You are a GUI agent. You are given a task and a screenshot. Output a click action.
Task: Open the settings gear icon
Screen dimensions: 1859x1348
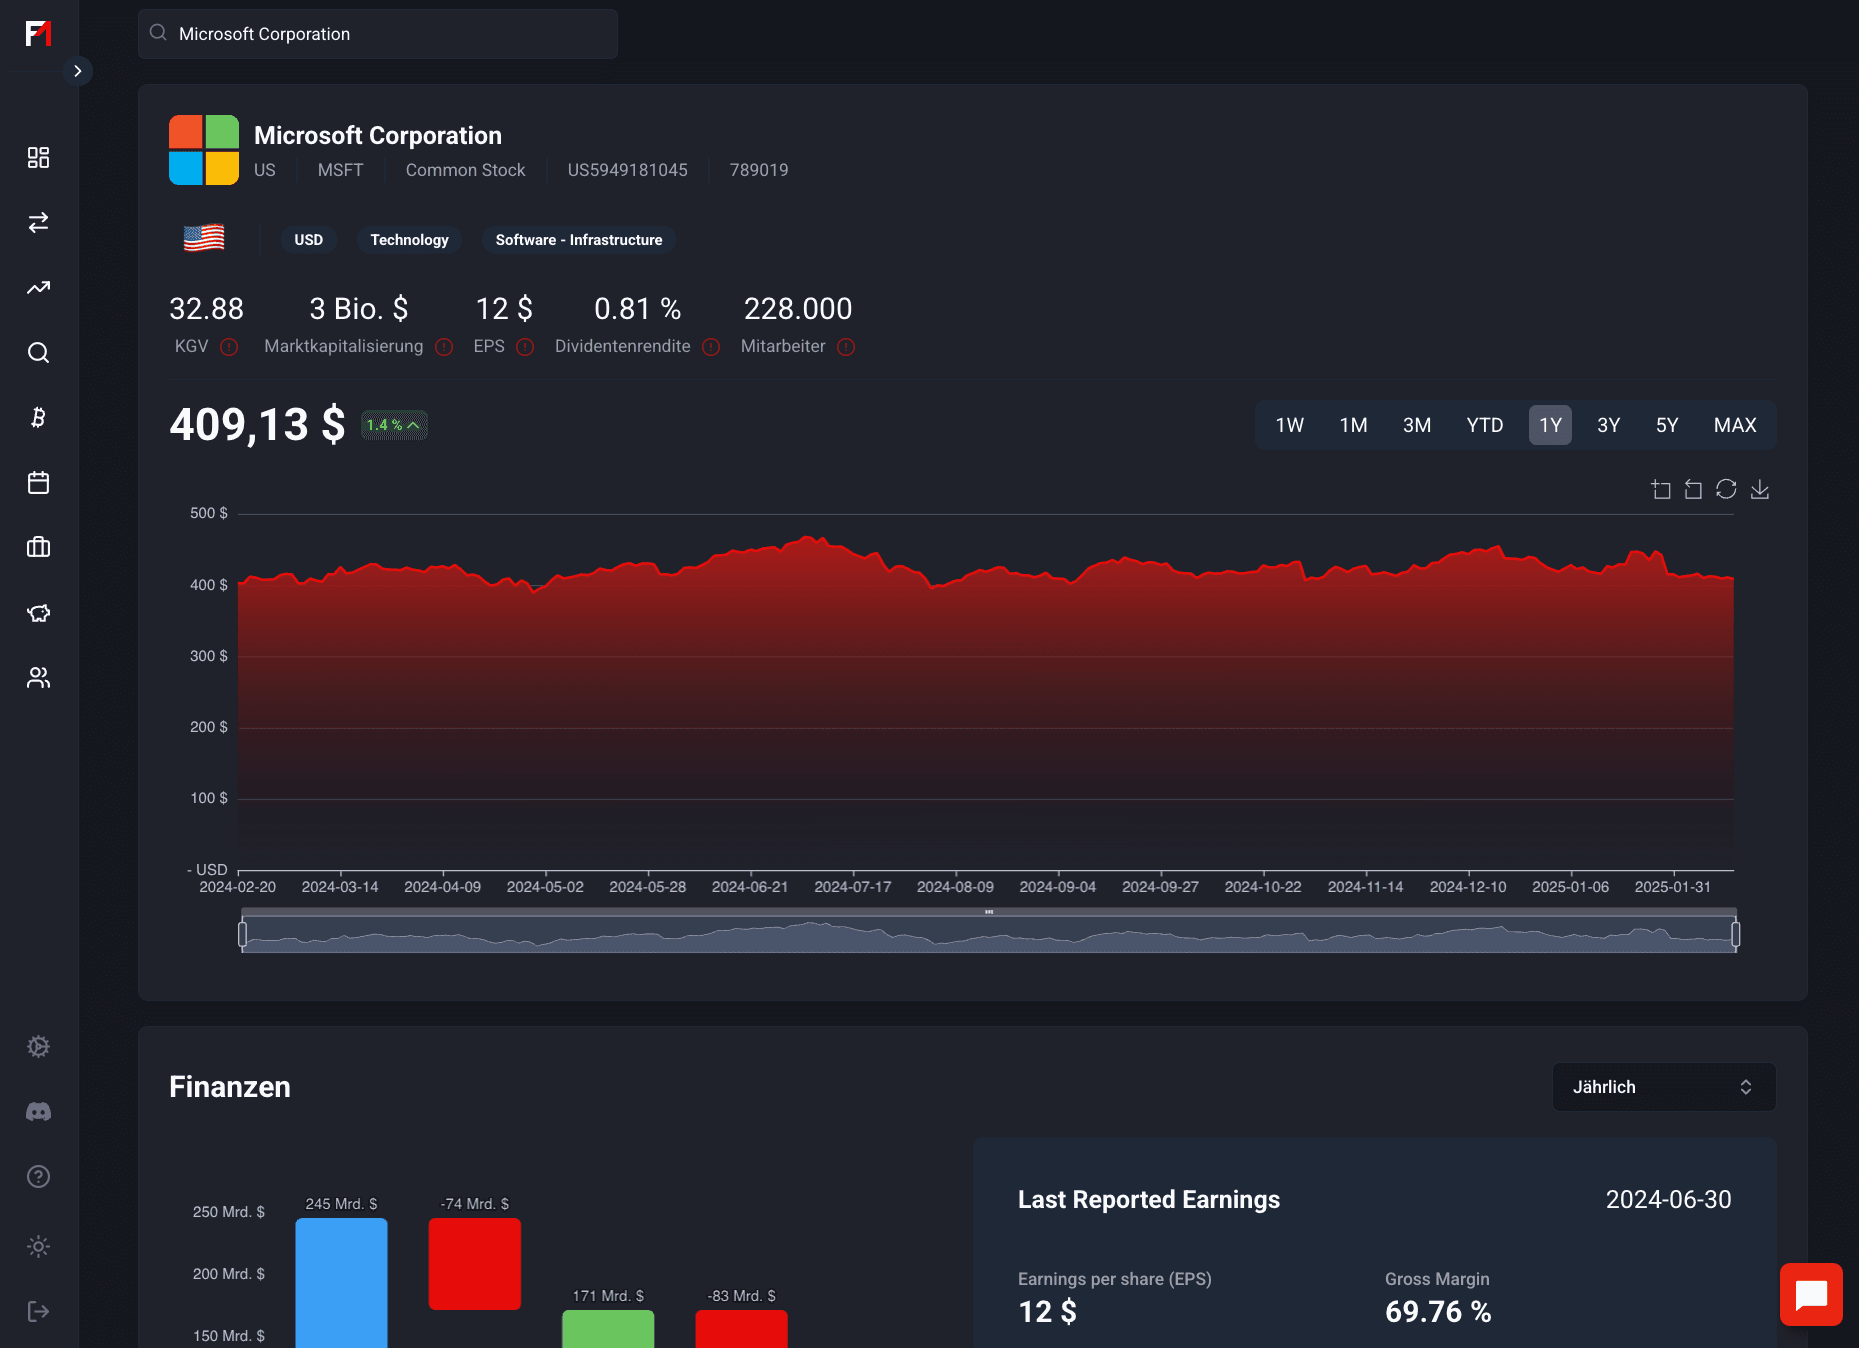tap(38, 1047)
